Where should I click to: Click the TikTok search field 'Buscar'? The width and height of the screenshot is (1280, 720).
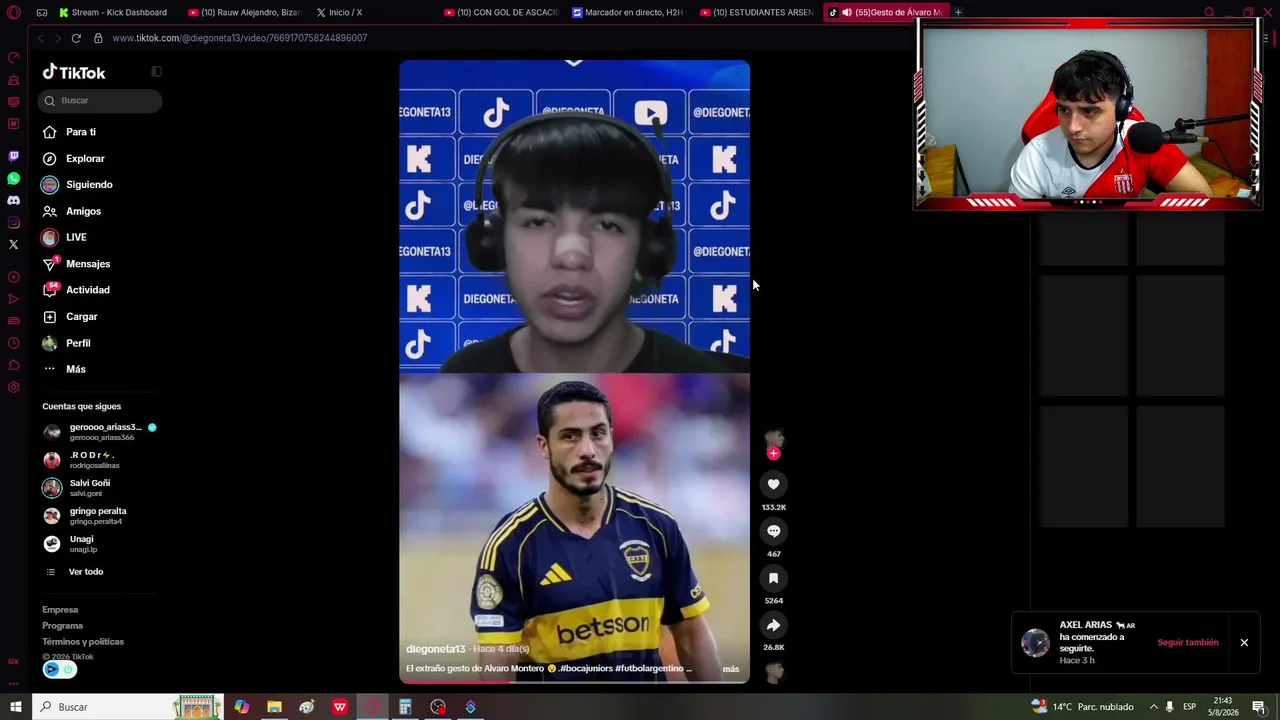tap(100, 100)
